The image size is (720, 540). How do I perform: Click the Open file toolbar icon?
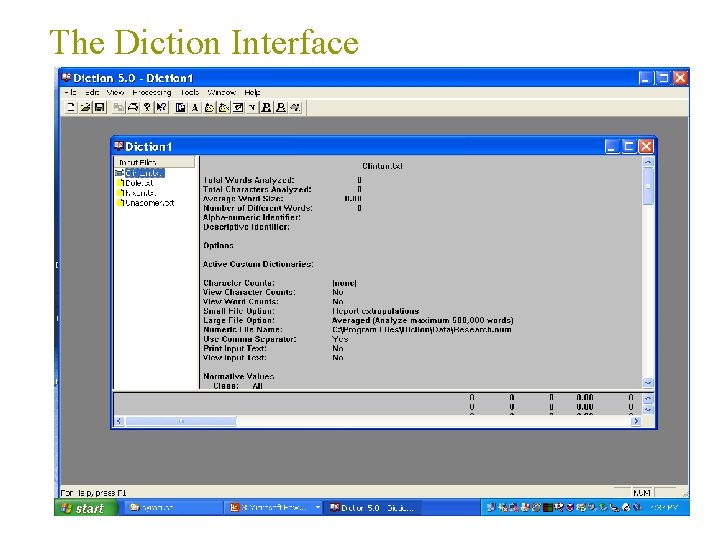pyautogui.click(x=85, y=107)
